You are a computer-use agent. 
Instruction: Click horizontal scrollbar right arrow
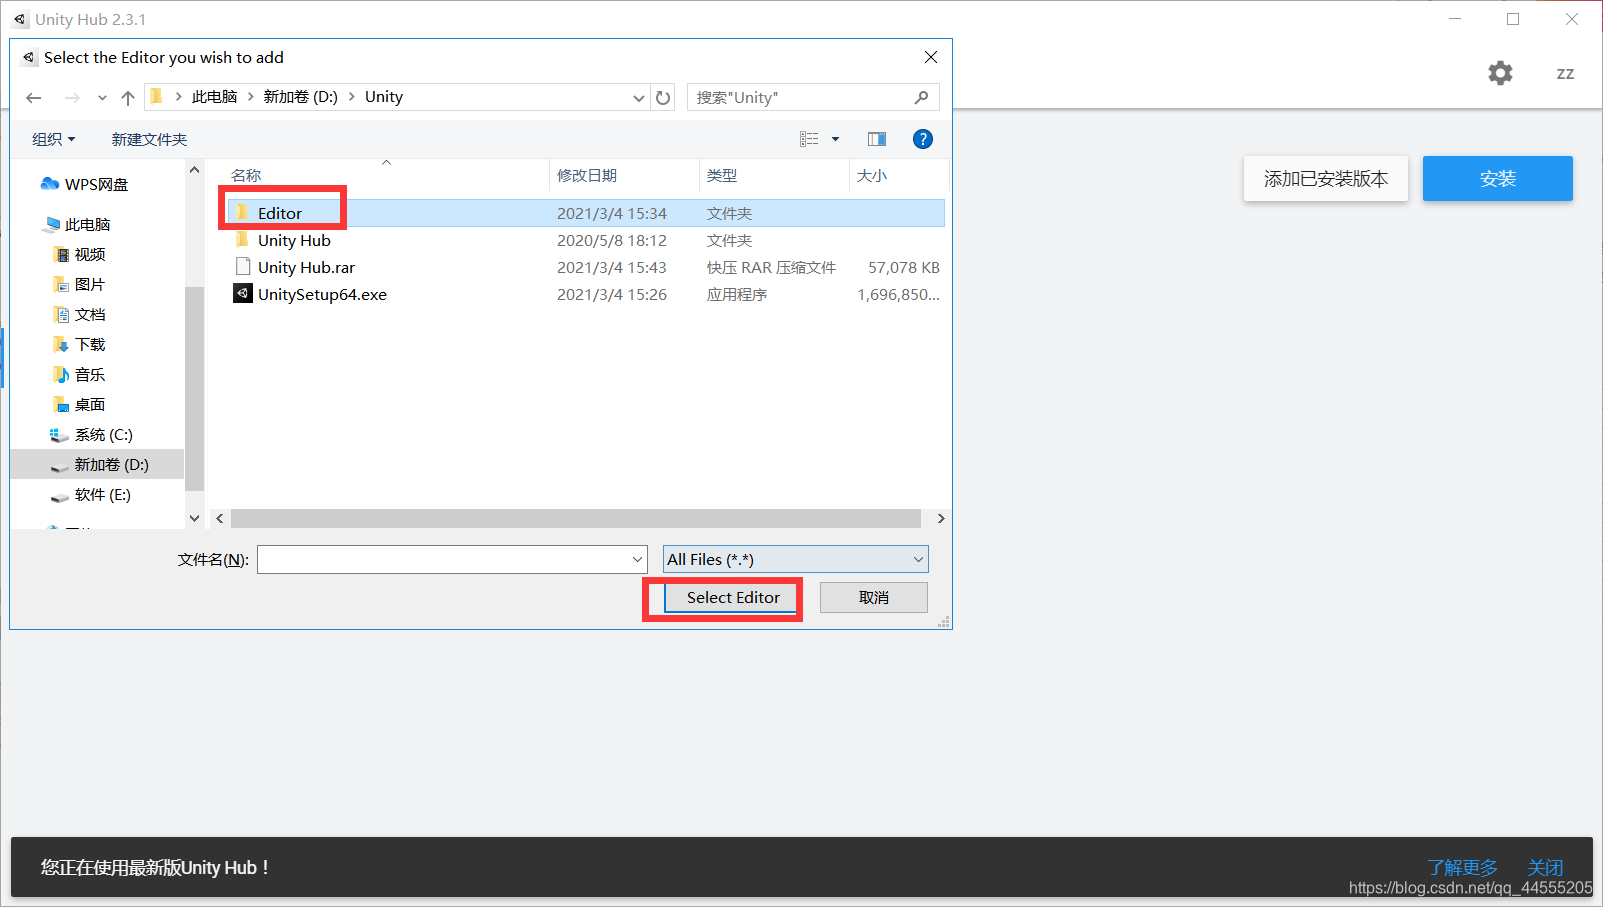coord(940,518)
